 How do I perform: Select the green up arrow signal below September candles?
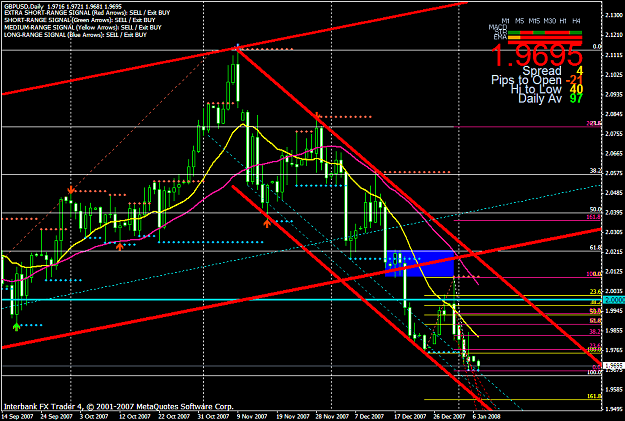pos(16,327)
